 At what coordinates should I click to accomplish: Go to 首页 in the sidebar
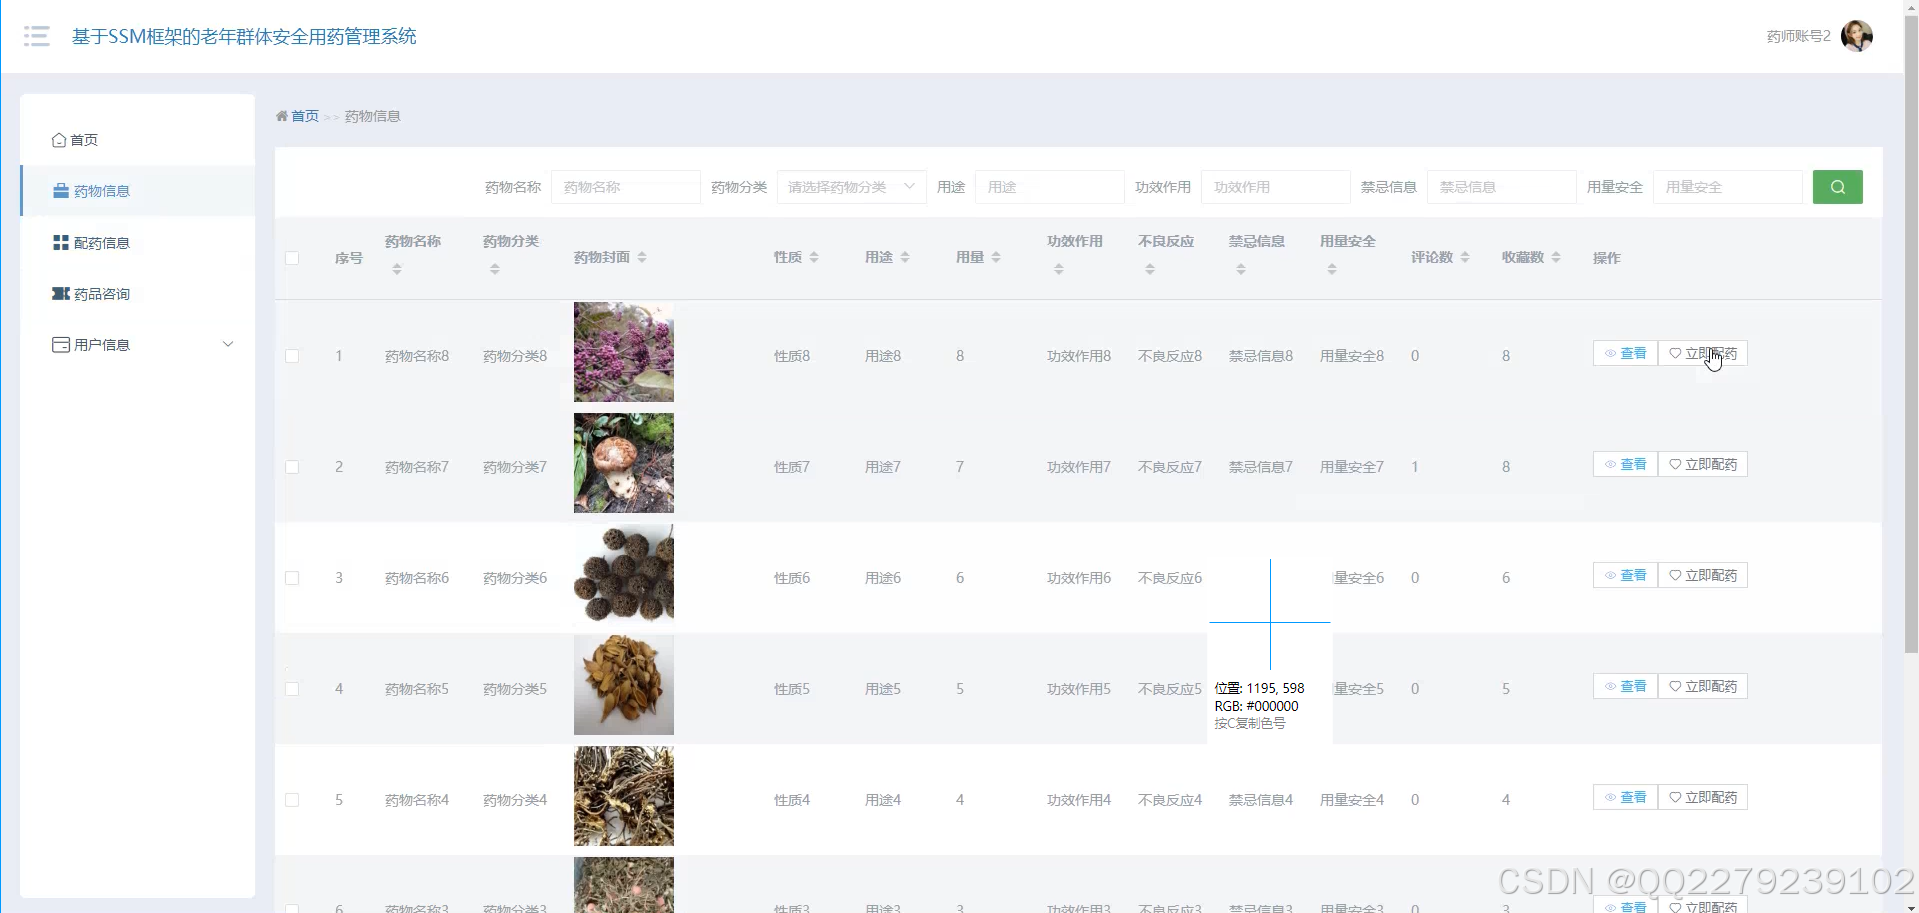[x=138, y=140]
